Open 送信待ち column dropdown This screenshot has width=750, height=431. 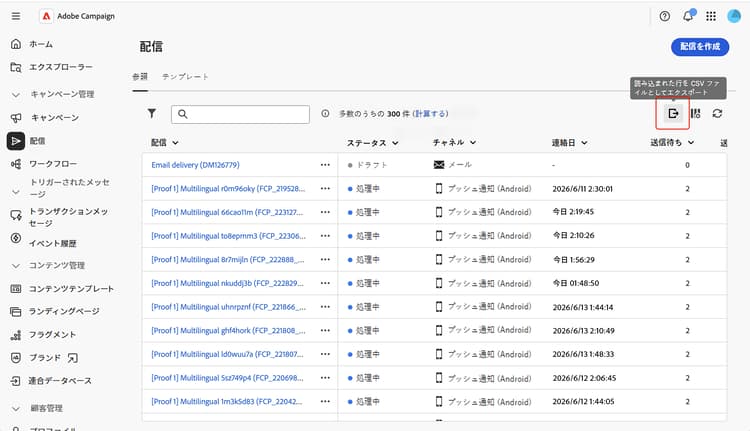coord(691,143)
